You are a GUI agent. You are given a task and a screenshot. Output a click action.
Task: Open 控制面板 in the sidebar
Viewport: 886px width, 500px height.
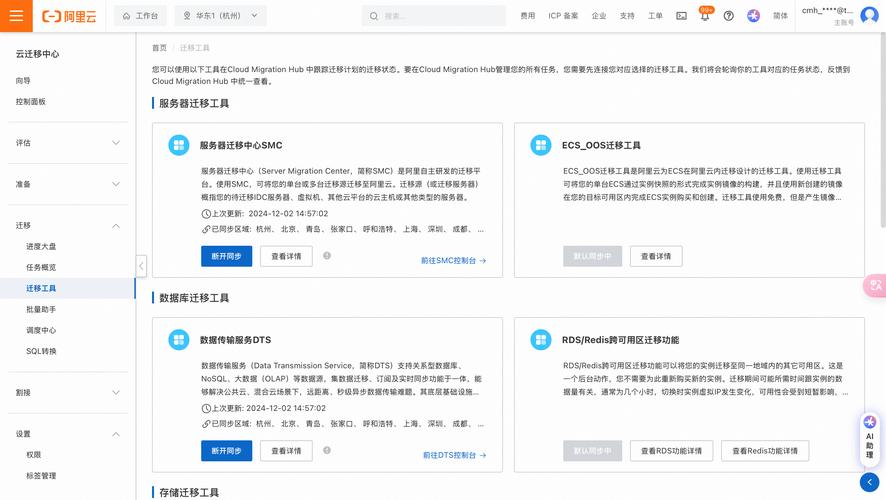tap(31, 102)
